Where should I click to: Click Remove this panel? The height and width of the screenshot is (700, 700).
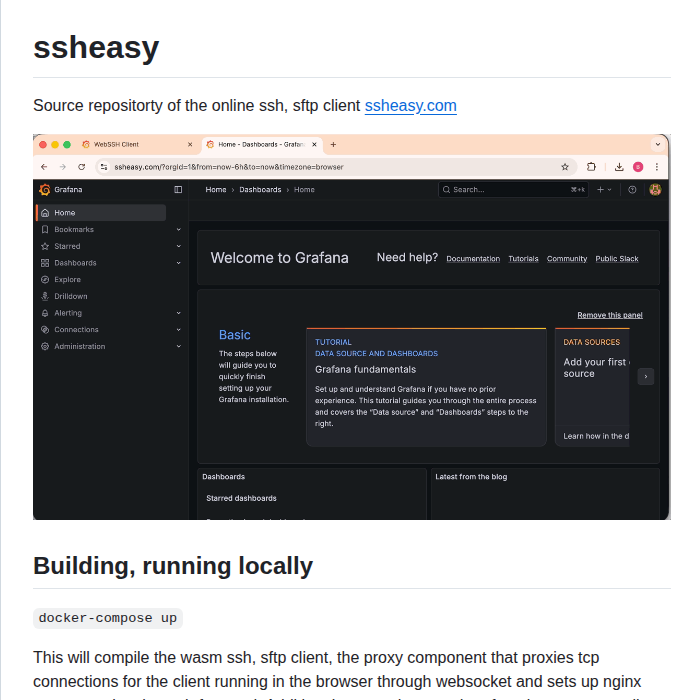(x=610, y=315)
